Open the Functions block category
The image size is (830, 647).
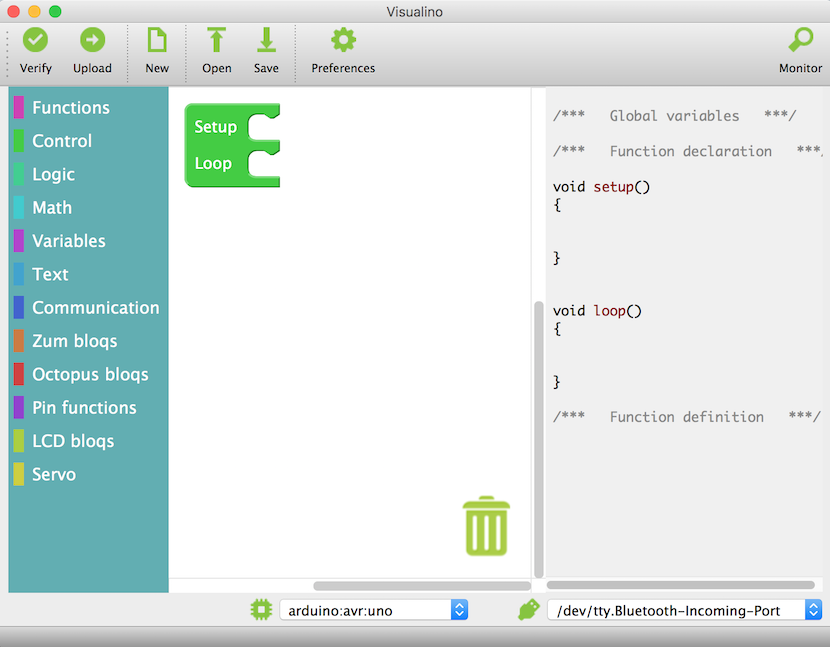tap(70, 108)
